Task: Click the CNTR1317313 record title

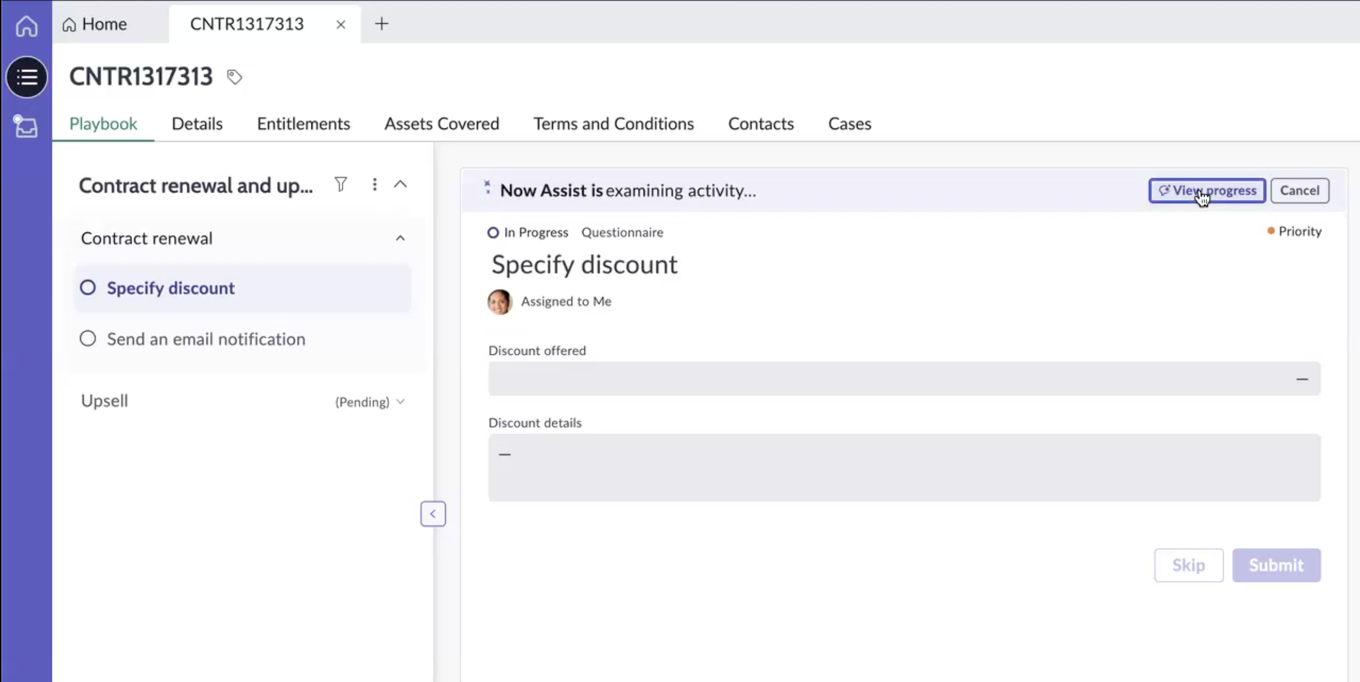Action: pyautogui.click(x=141, y=76)
